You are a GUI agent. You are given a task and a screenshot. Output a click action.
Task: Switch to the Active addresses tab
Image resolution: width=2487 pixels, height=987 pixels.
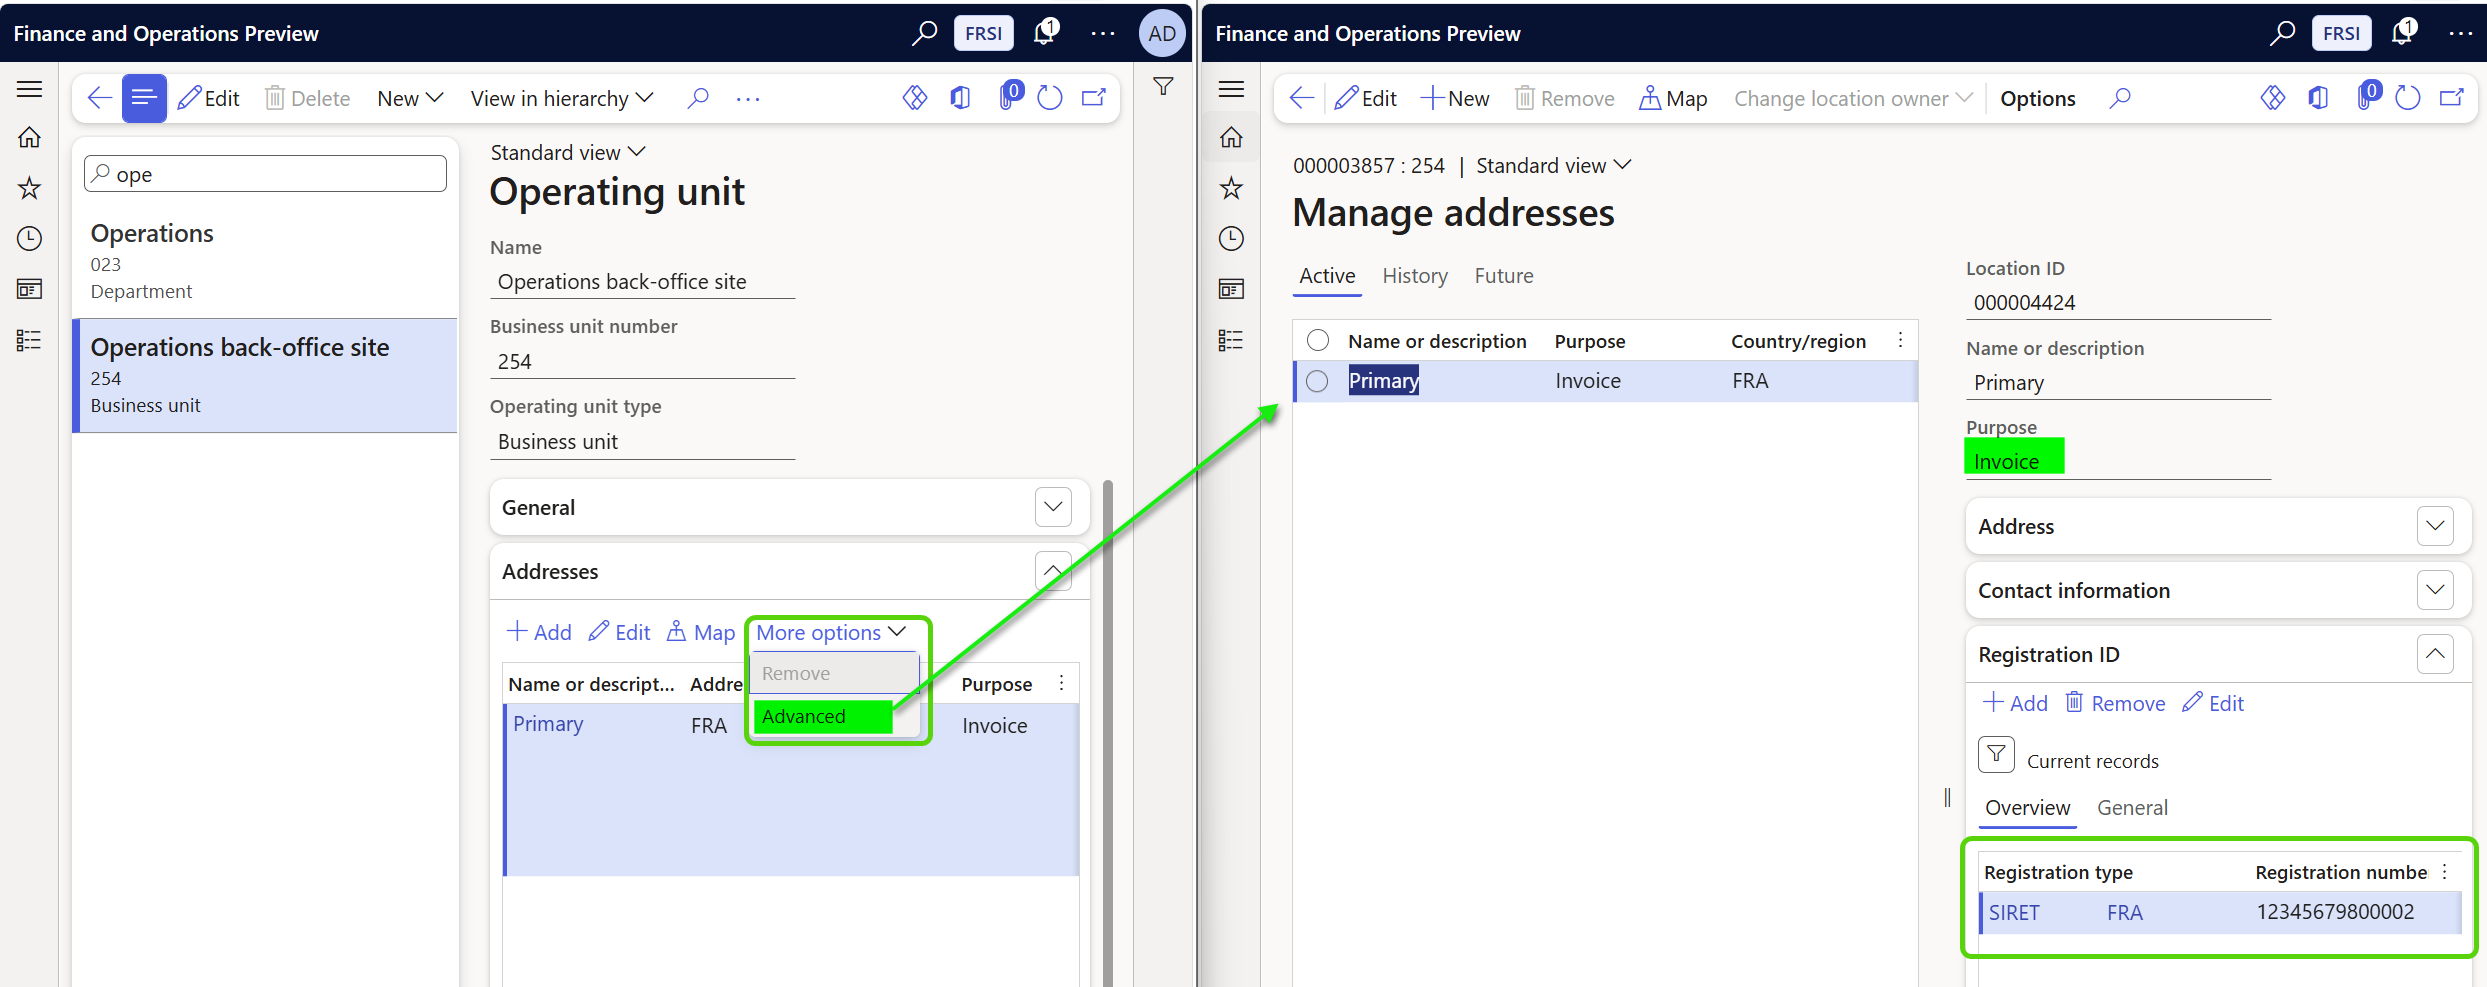click(1327, 276)
